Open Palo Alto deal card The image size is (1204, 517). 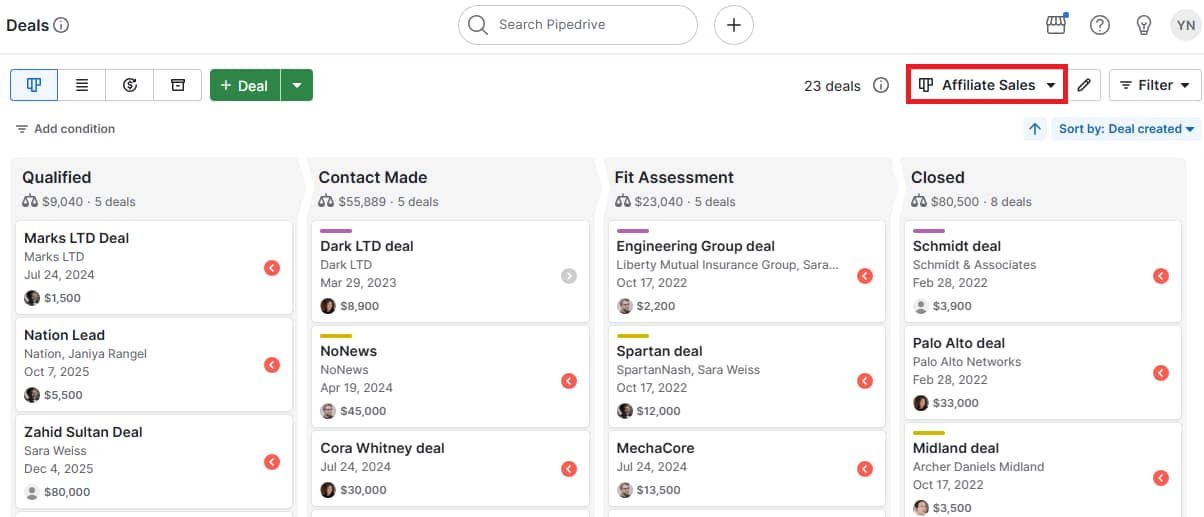click(1042, 373)
